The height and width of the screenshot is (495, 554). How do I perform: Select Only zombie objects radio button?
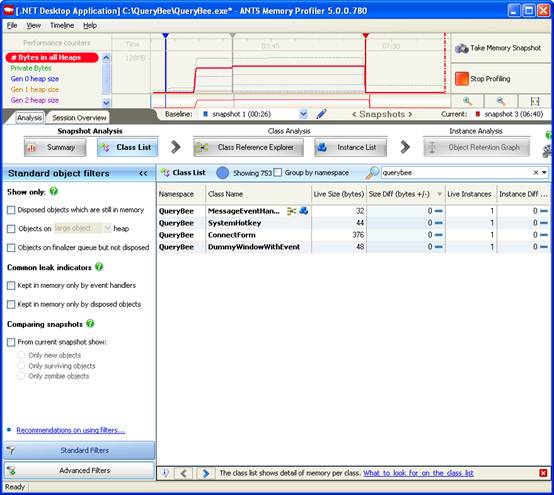[21, 376]
